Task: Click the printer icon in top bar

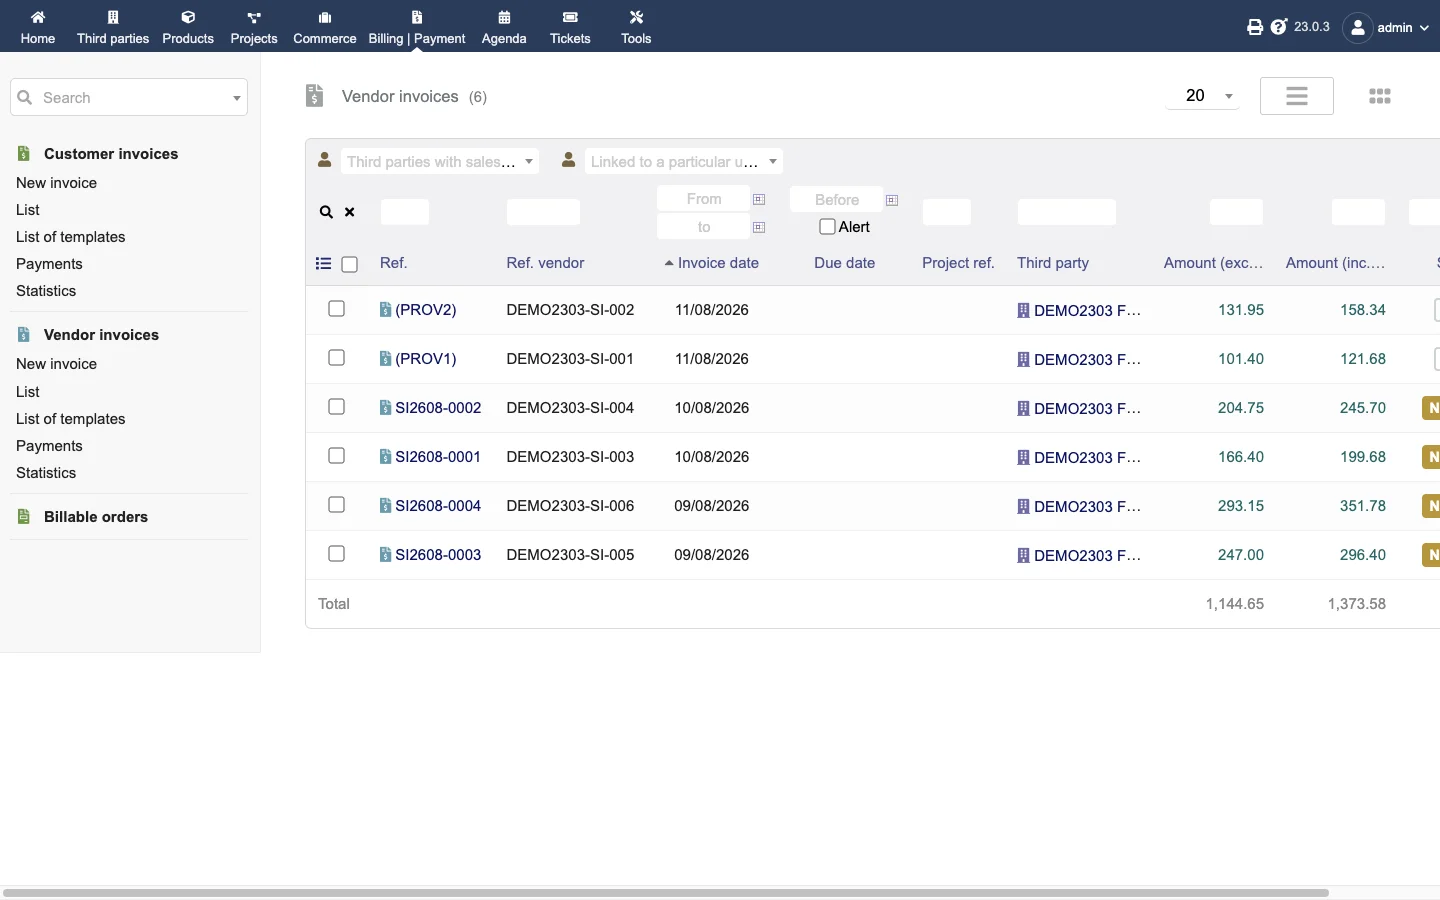Action: pos(1255,27)
